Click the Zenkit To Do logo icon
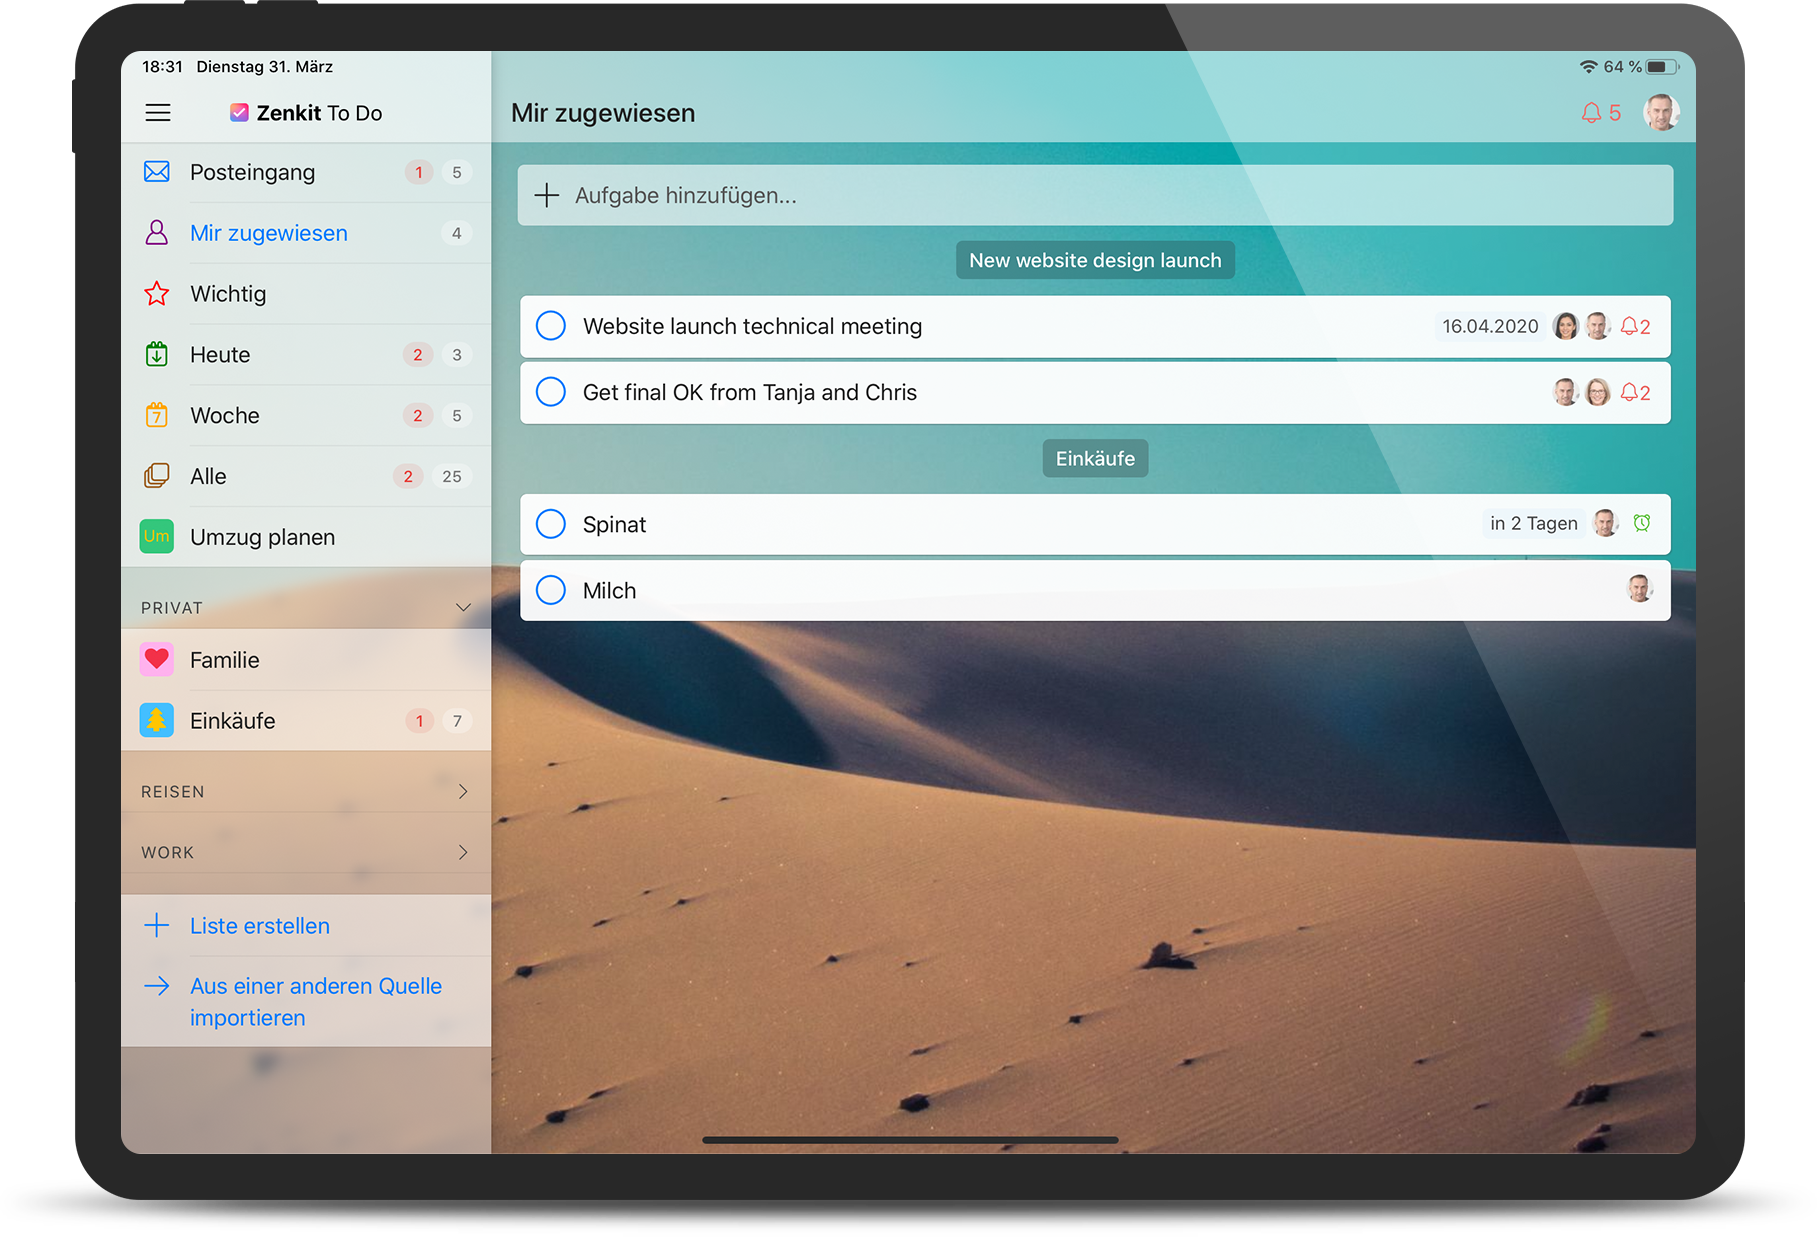The image size is (1817, 1237). click(x=239, y=113)
